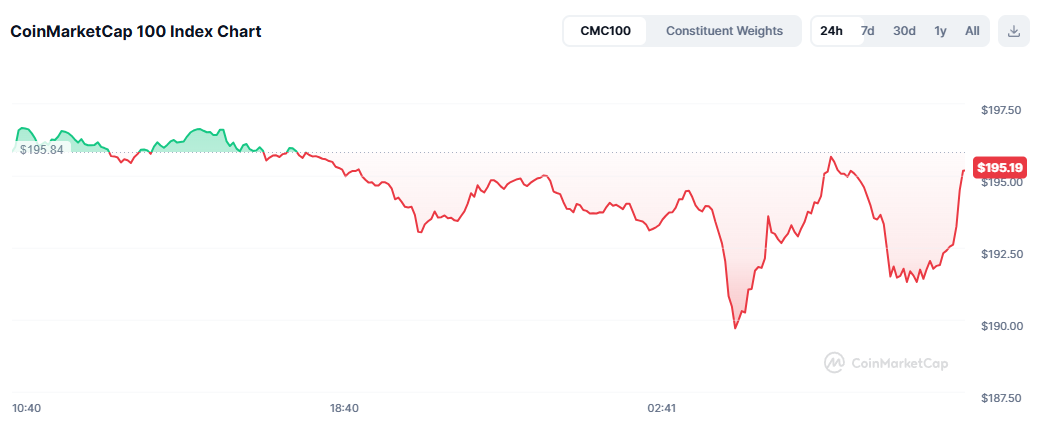The image size is (1043, 430).
Task: Show the All time range
Action: 972,31
